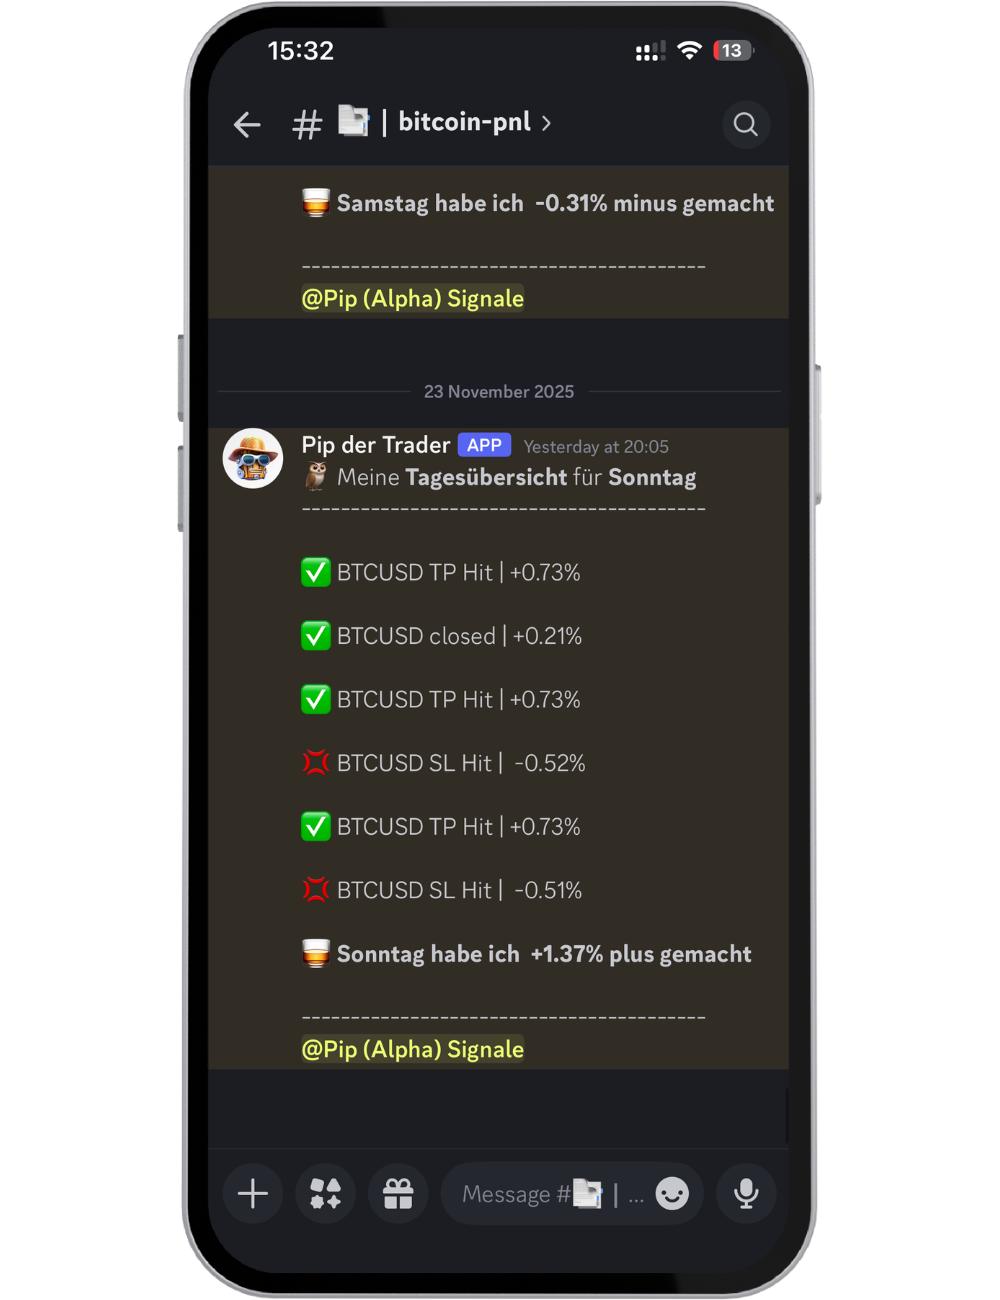Screen dimensions: 1000x1300
Task: Expand bitcoin-pnl channel details chevron
Action: pyautogui.click(x=546, y=123)
